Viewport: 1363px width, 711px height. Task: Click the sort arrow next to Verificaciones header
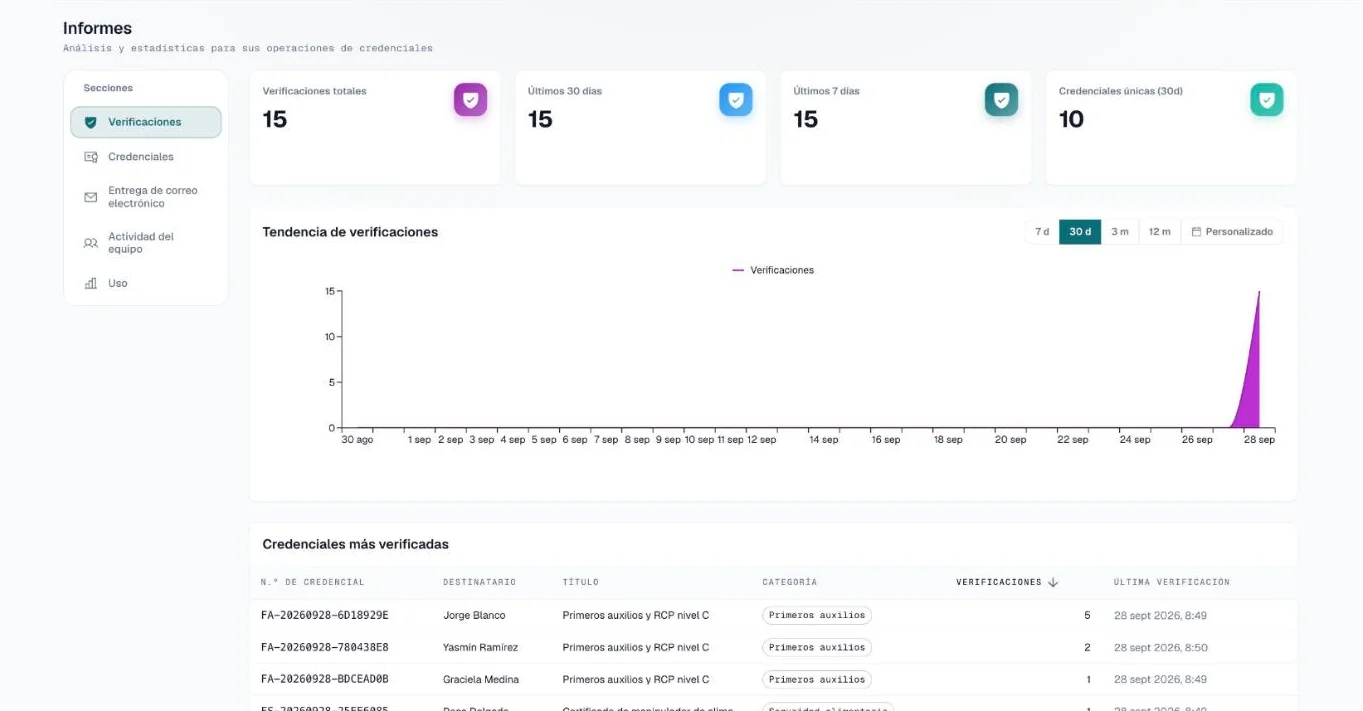pyautogui.click(x=1053, y=582)
